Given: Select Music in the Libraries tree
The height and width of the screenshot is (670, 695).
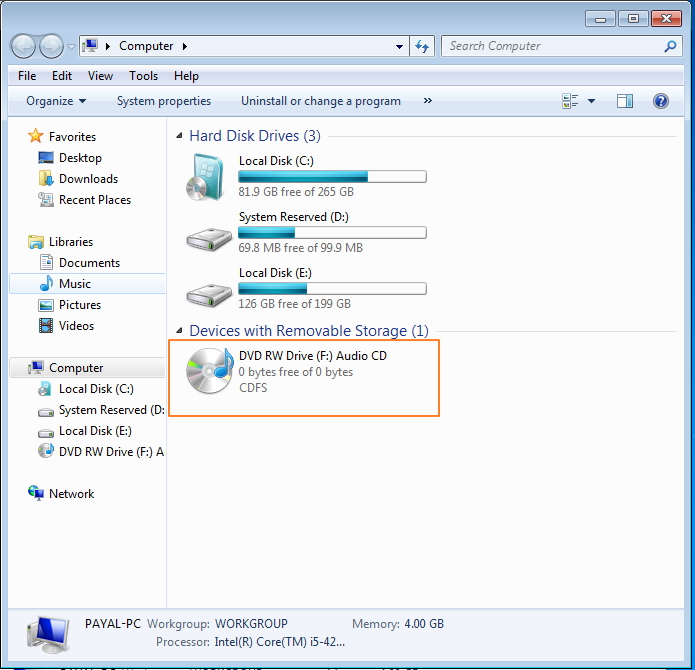Looking at the screenshot, I should (74, 284).
